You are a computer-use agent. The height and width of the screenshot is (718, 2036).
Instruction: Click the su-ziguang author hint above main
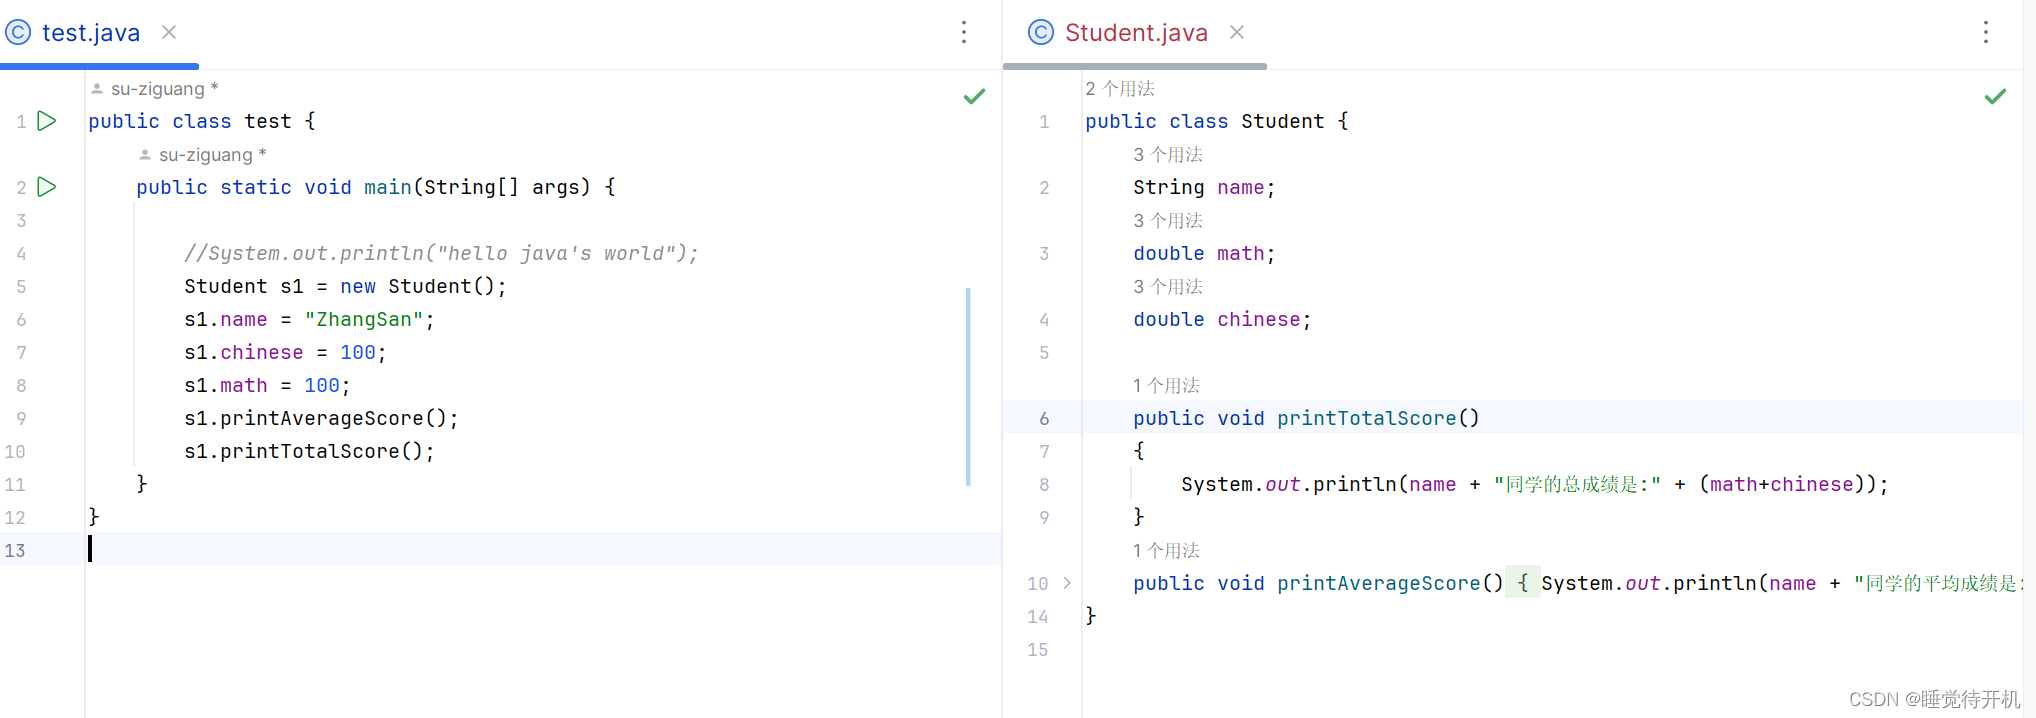(x=203, y=155)
